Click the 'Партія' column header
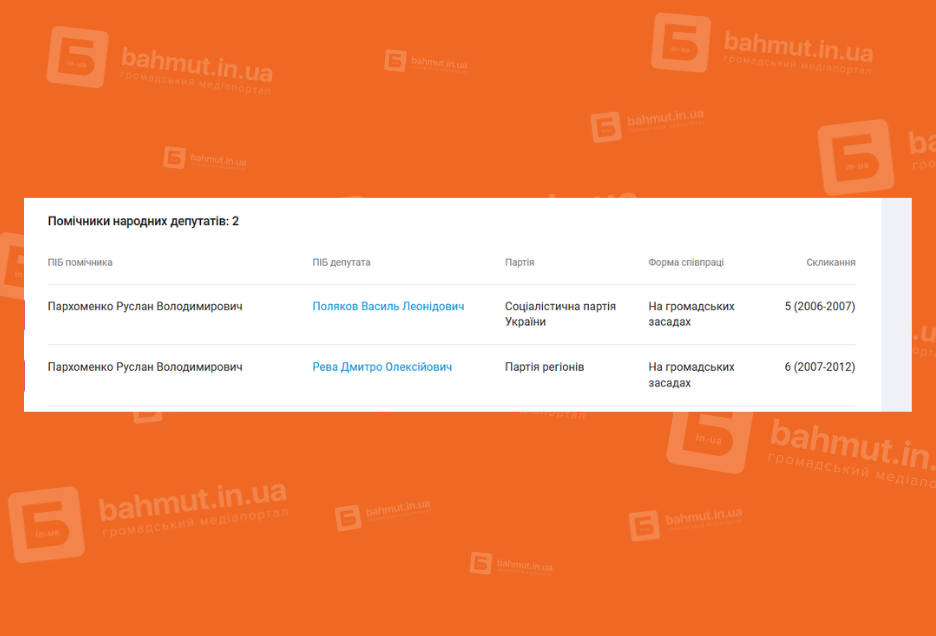Image resolution: width=936 pixels, height=636 pixels. 519,262
